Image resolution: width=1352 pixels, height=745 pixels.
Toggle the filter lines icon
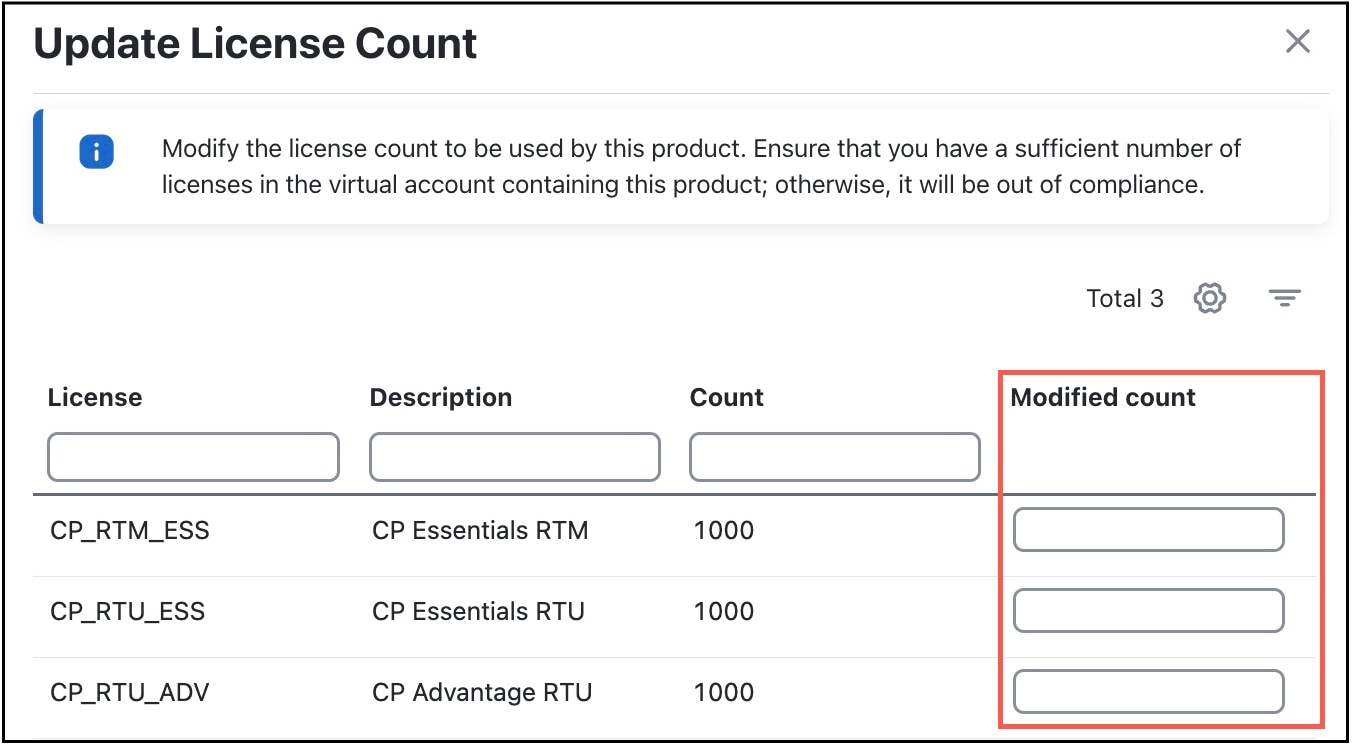(1284, 298)
